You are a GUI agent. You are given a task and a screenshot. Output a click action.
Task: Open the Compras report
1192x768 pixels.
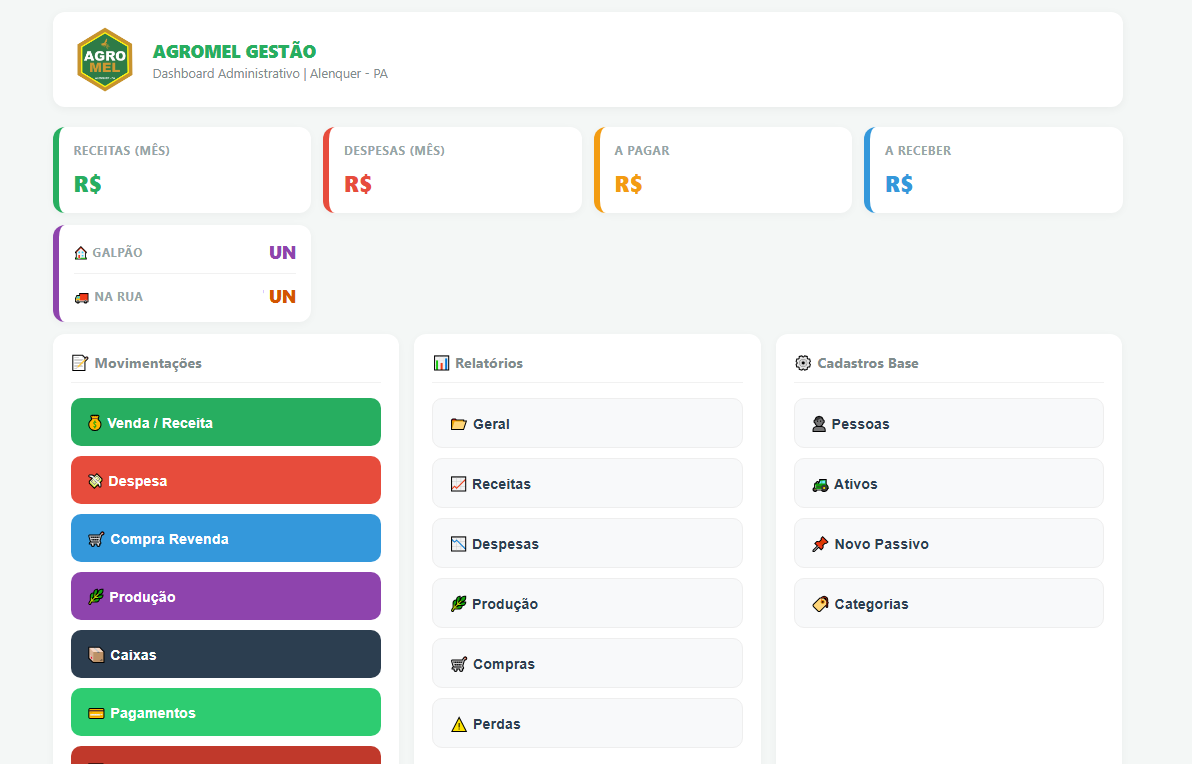click(x=587, y=664)
